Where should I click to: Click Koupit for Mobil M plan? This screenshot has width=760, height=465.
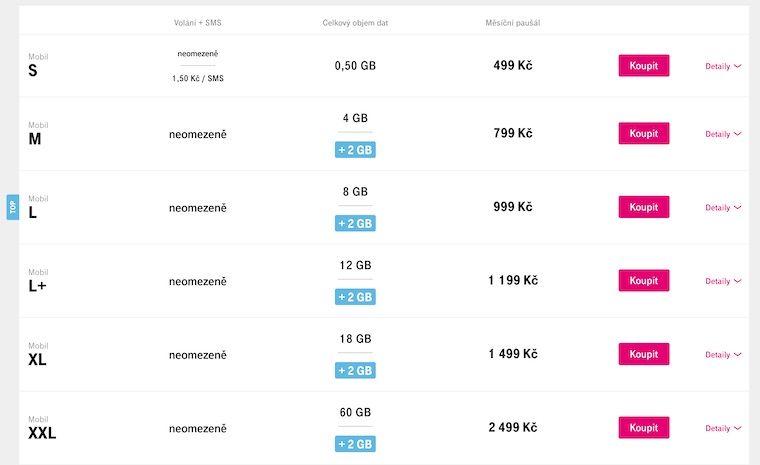point(643,134)
